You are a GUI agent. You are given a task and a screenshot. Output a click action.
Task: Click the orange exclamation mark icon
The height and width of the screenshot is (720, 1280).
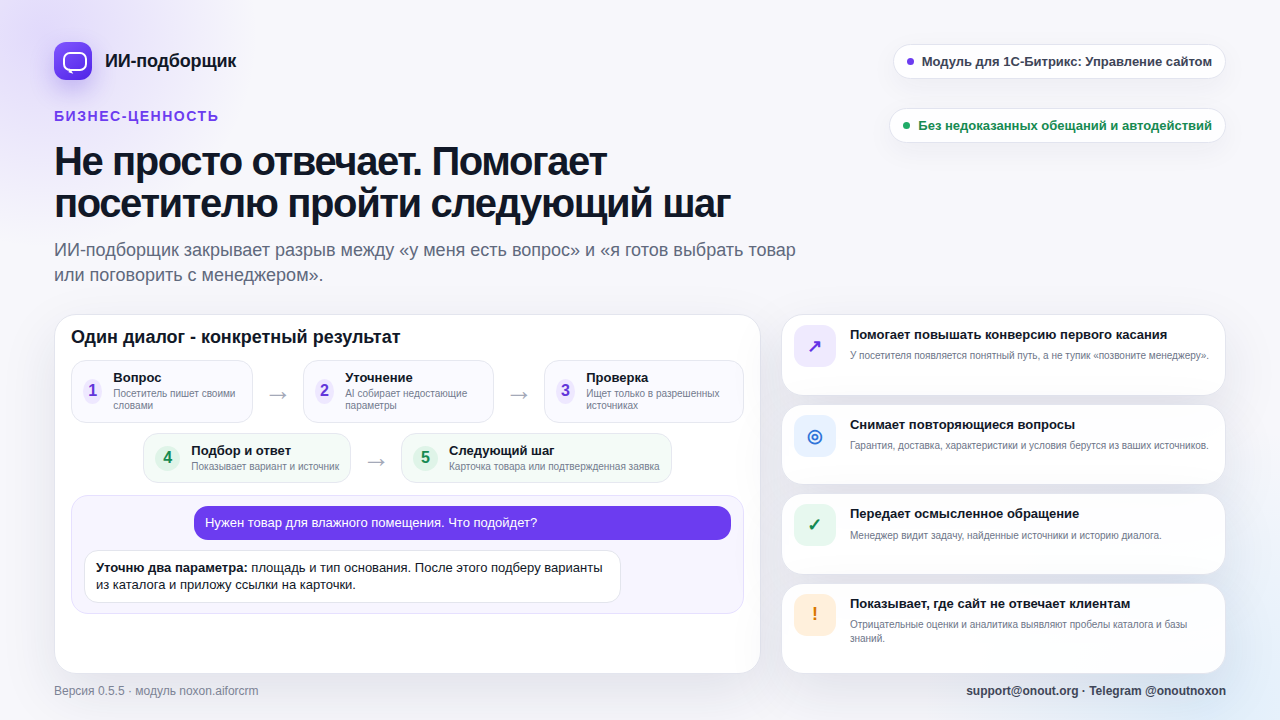(815, 614)
